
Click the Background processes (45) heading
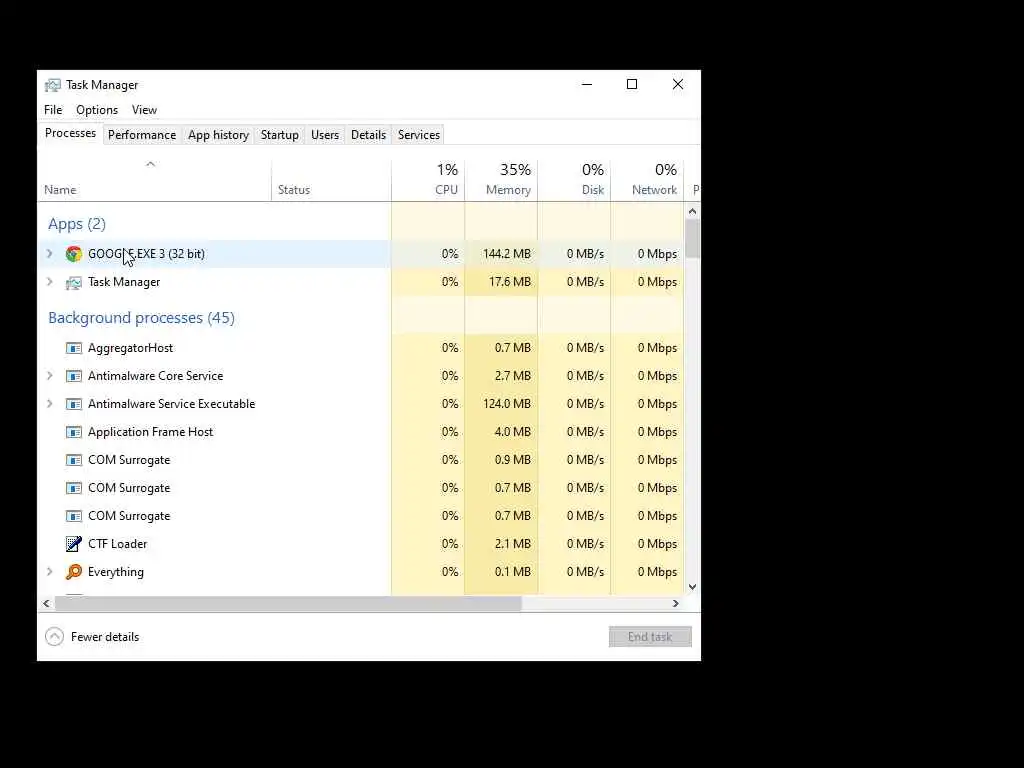142,318
